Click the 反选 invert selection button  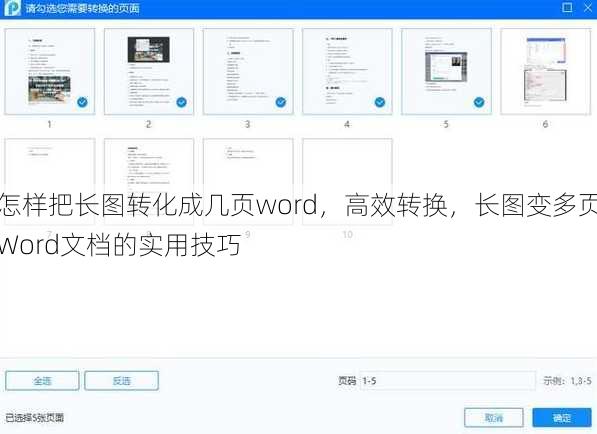point(121,381)
